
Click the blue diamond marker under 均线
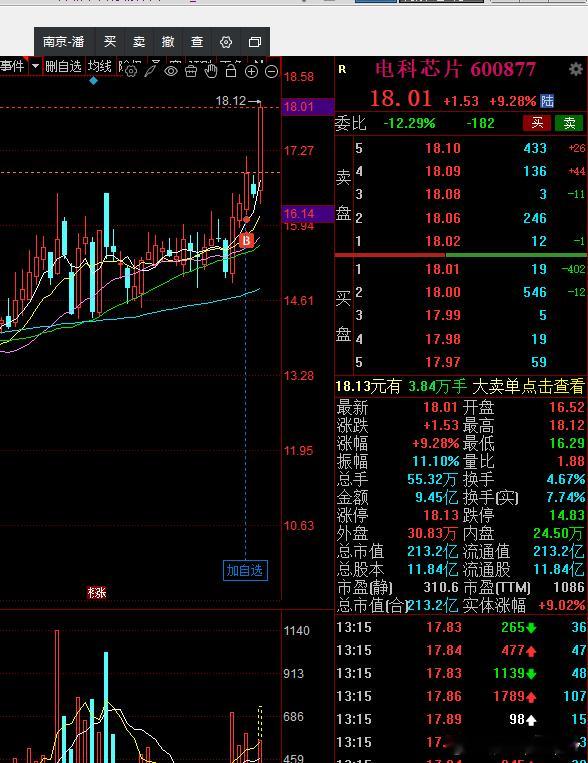93,81
